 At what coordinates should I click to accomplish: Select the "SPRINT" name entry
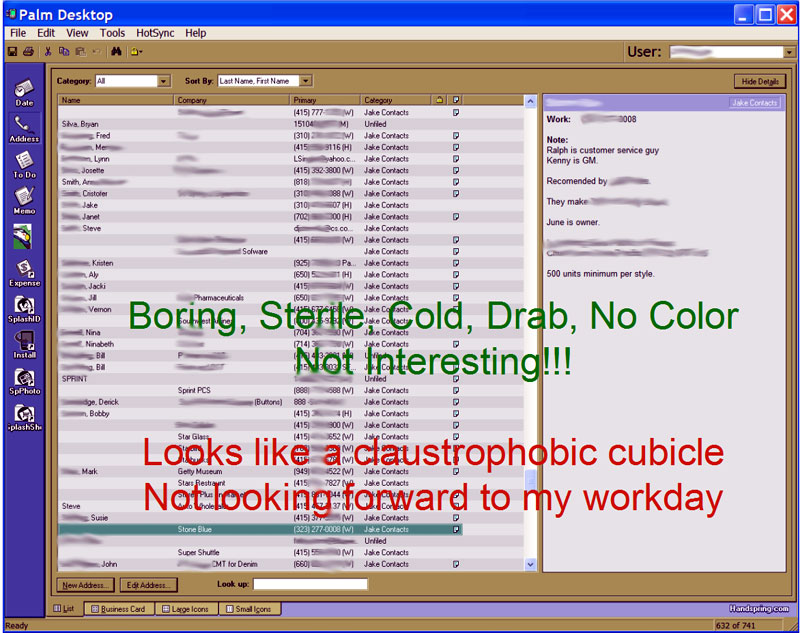(74, 379)
